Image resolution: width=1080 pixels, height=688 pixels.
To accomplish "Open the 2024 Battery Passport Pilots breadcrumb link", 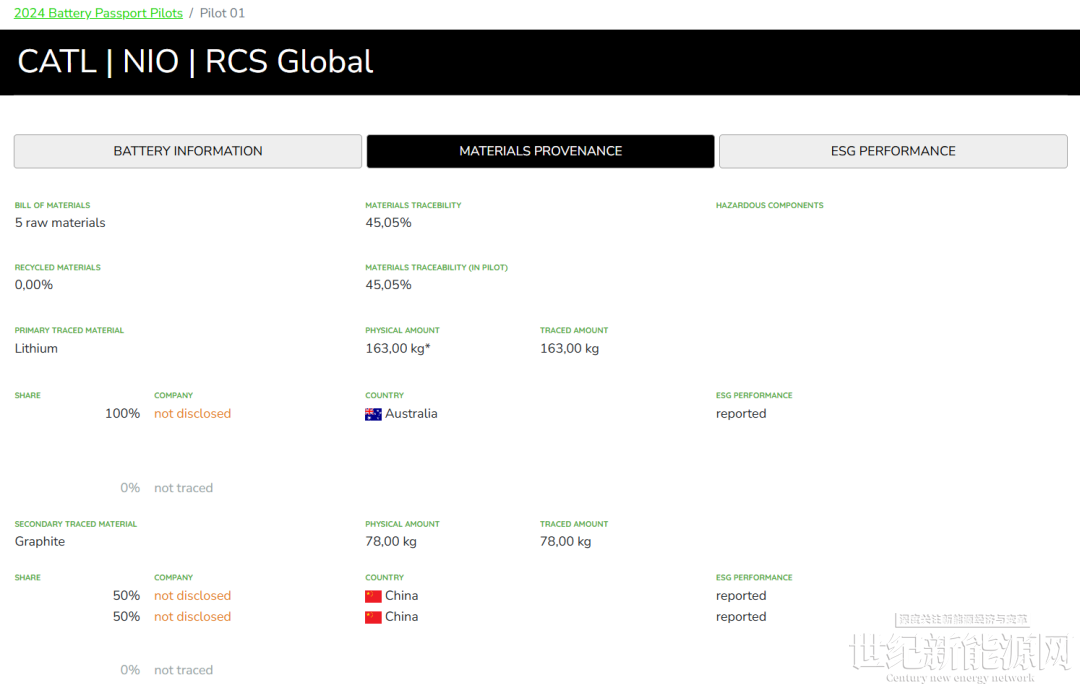I will pos(98,13).
